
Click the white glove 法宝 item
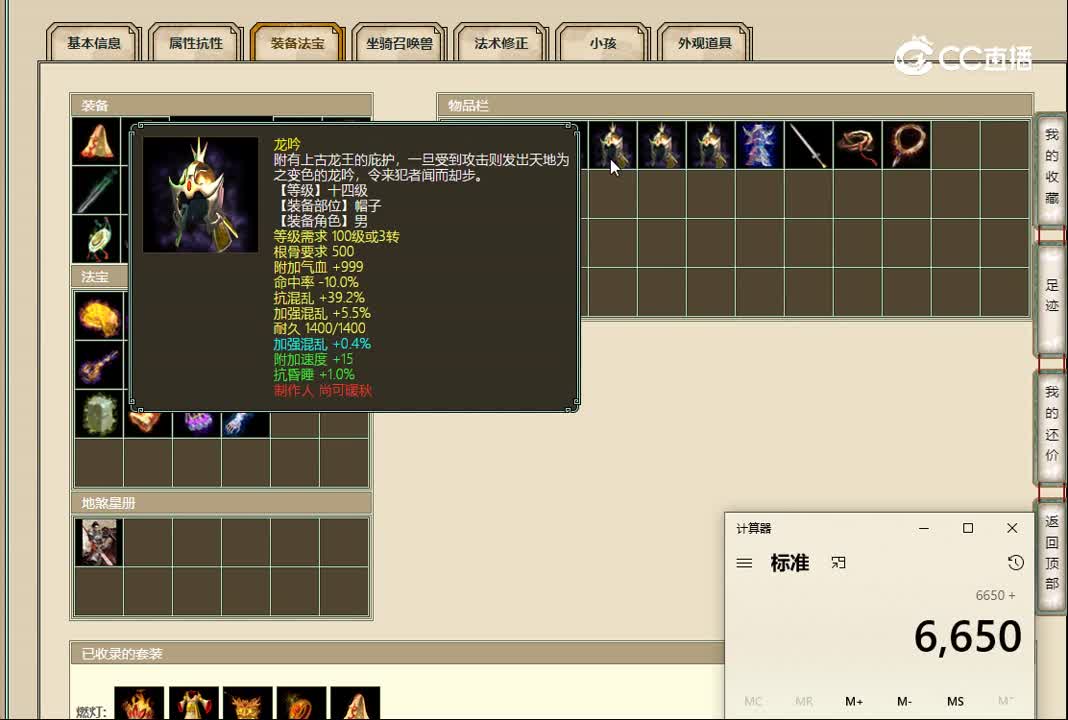coord(246,424)
